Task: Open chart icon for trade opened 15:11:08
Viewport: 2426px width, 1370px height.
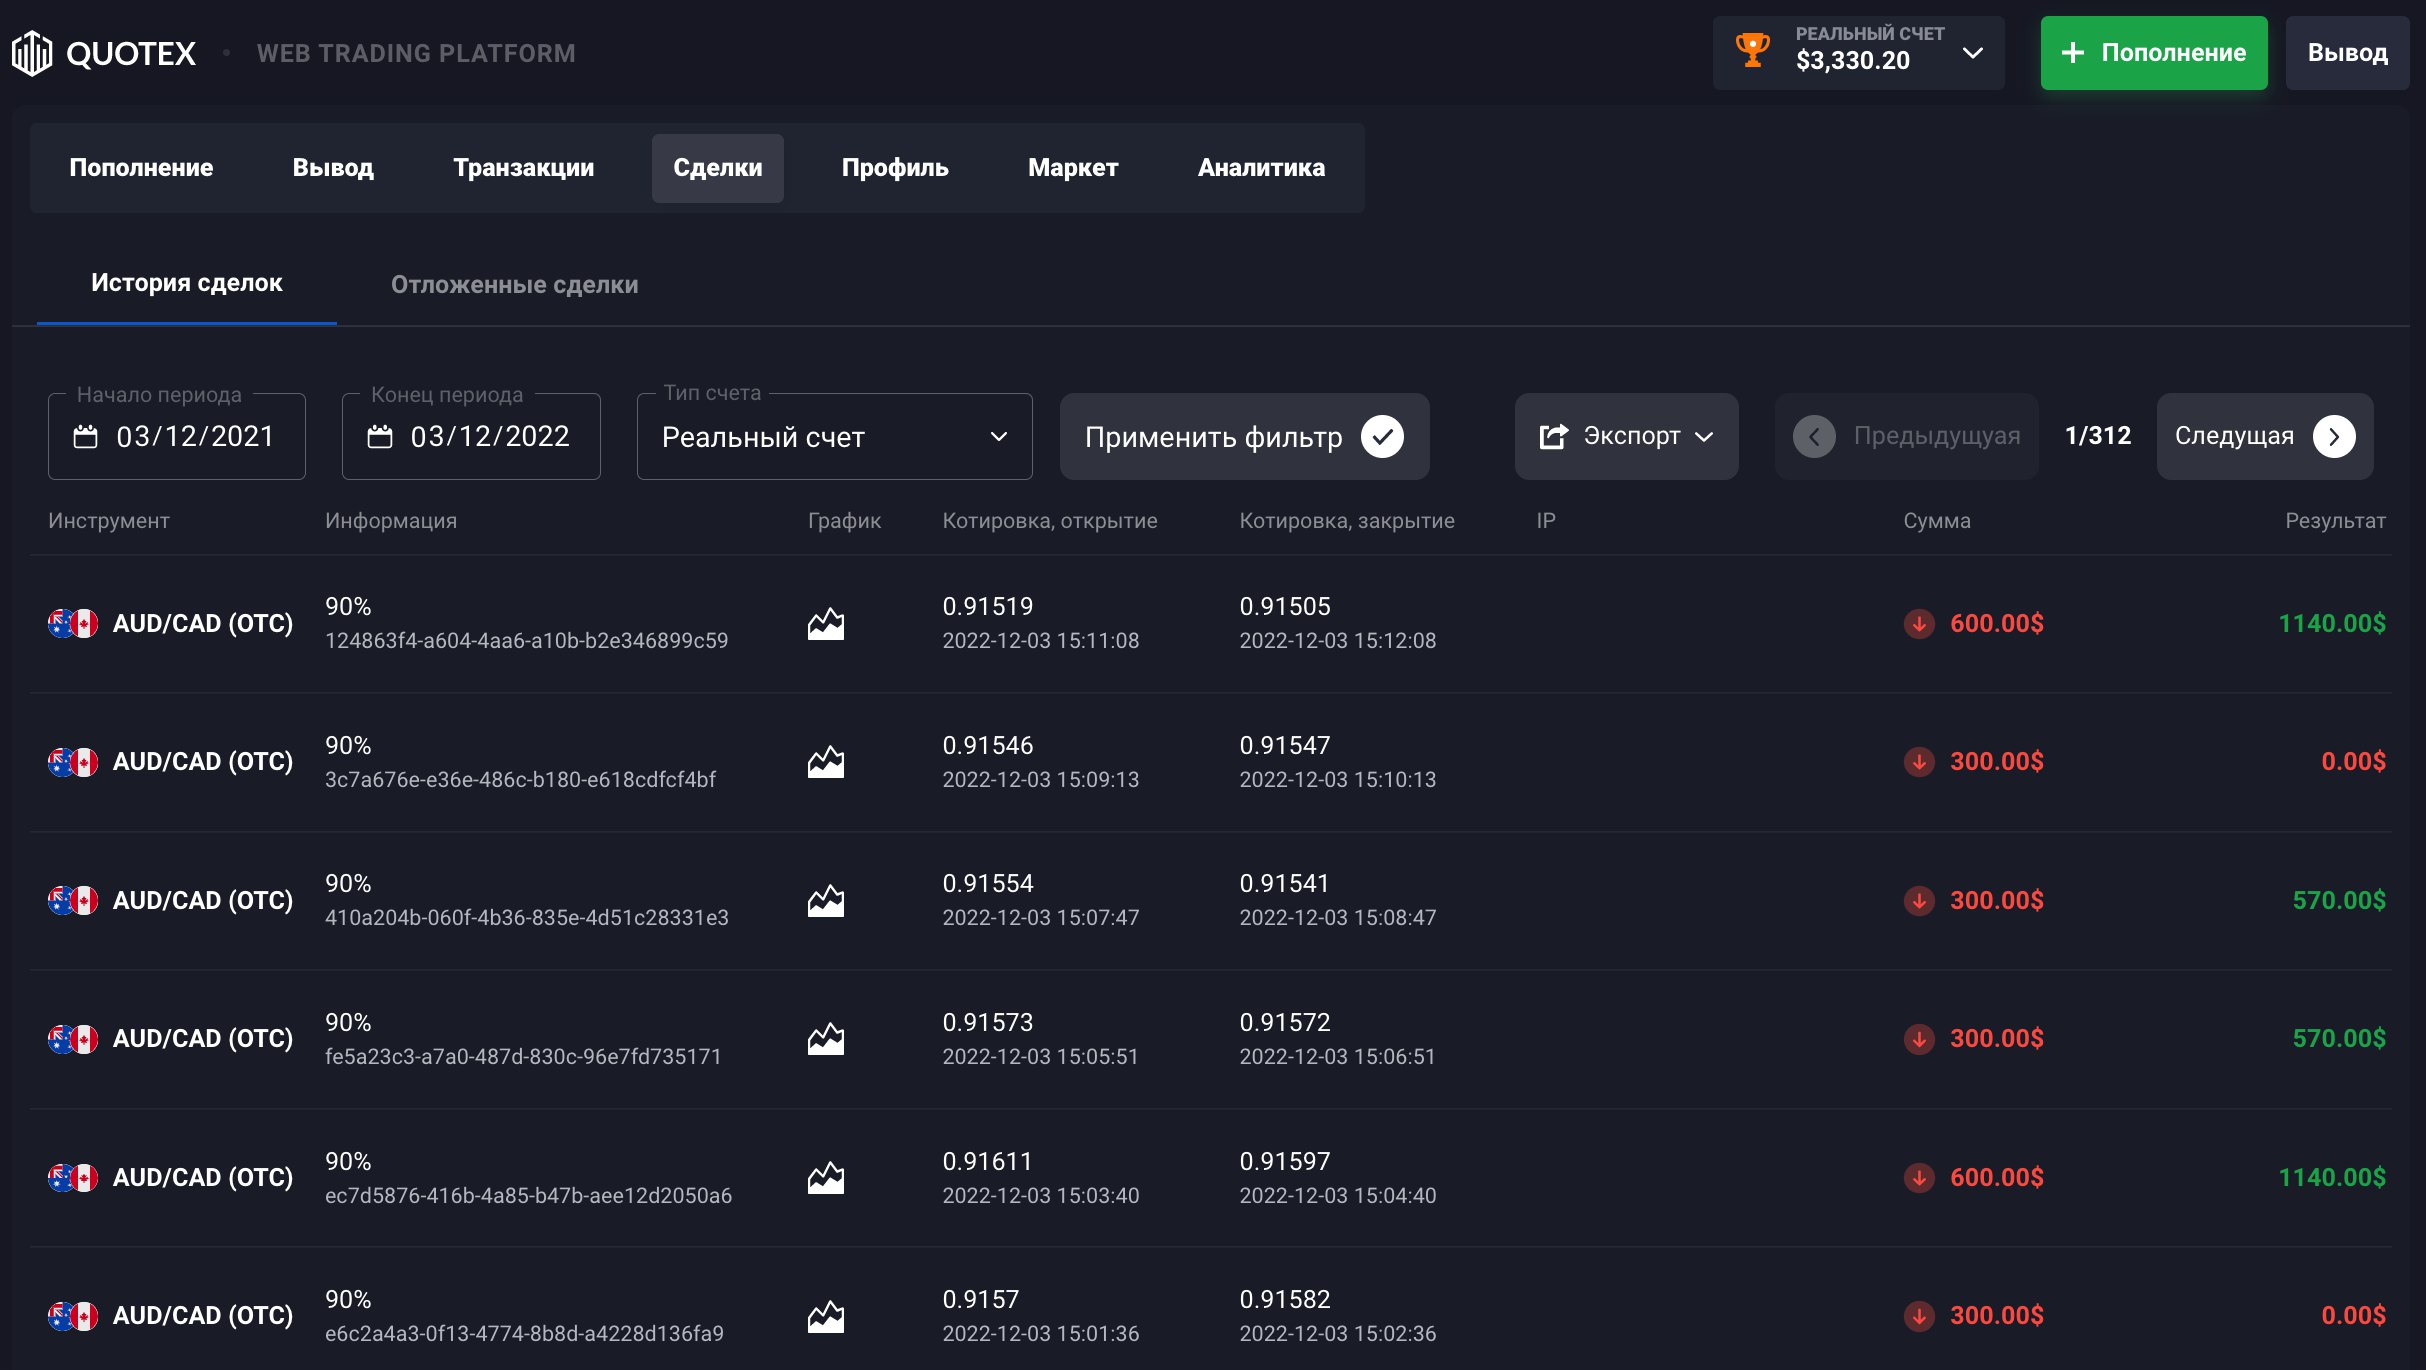Action: tap(826, 624)
